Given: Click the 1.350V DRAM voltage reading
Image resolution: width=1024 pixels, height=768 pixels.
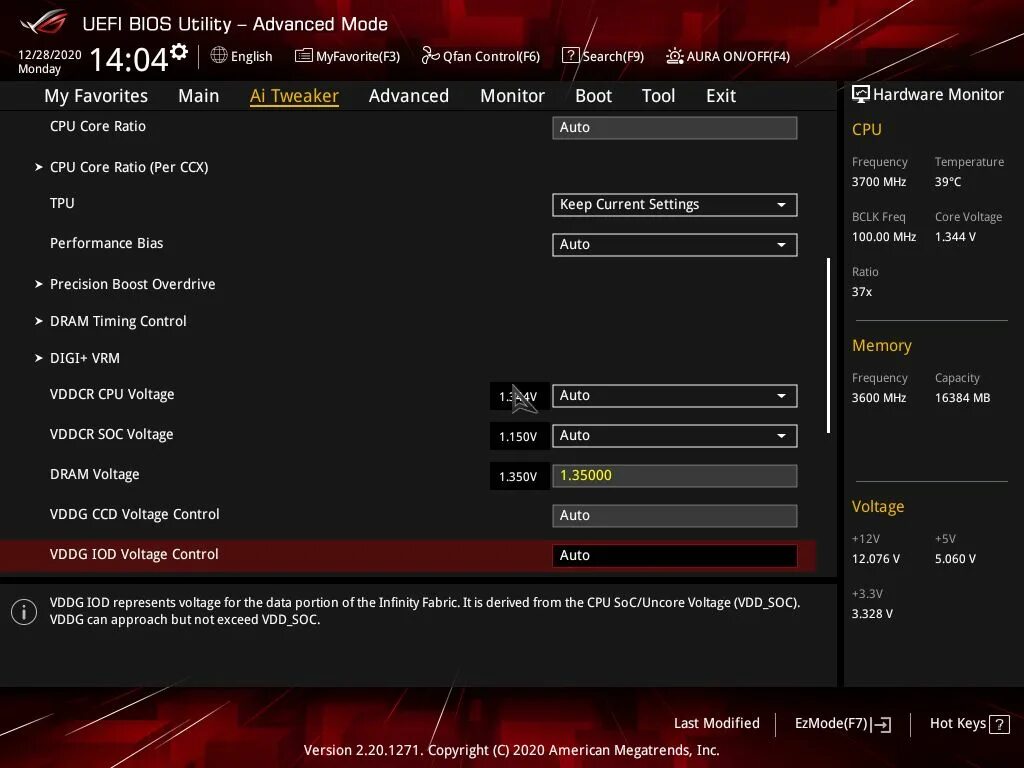Looking at the screenshot, I should pyautogui.click(x=518, y=476).
